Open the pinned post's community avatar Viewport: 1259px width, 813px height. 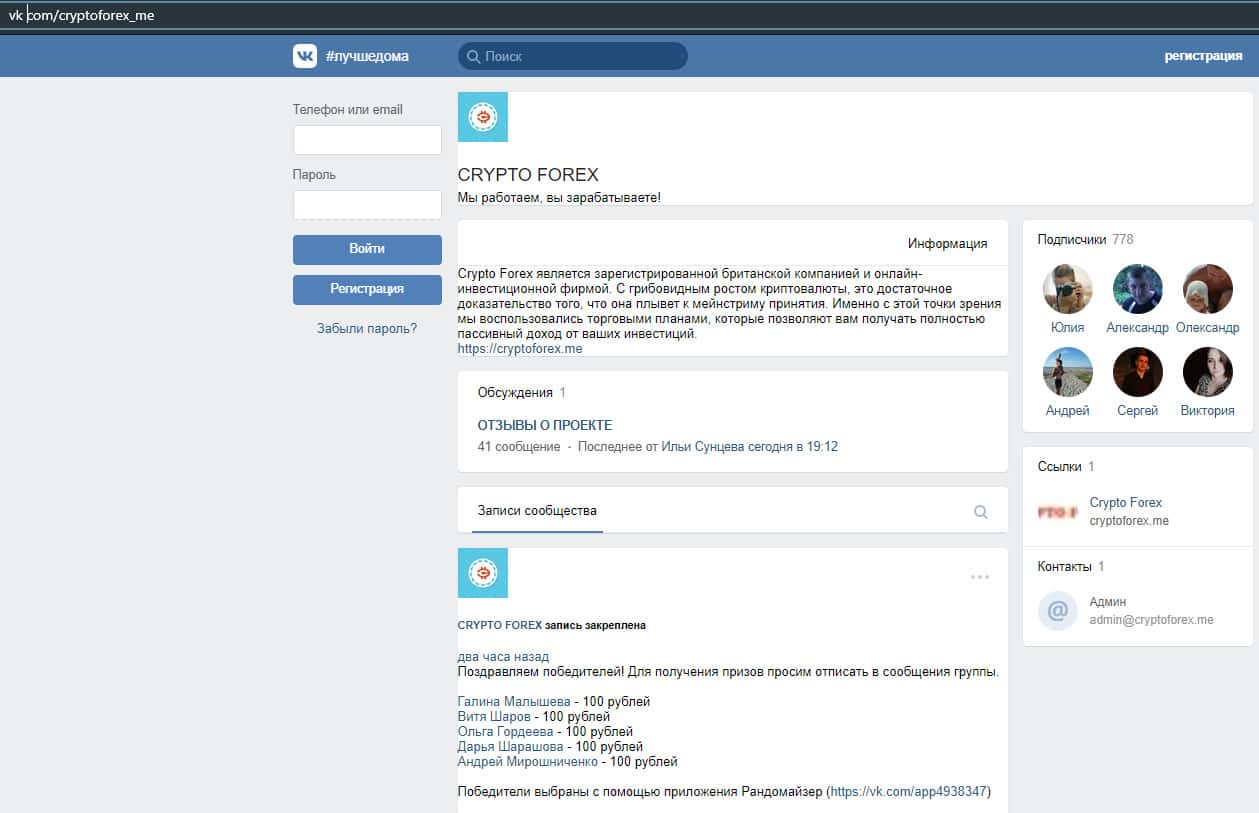(483, 573)
